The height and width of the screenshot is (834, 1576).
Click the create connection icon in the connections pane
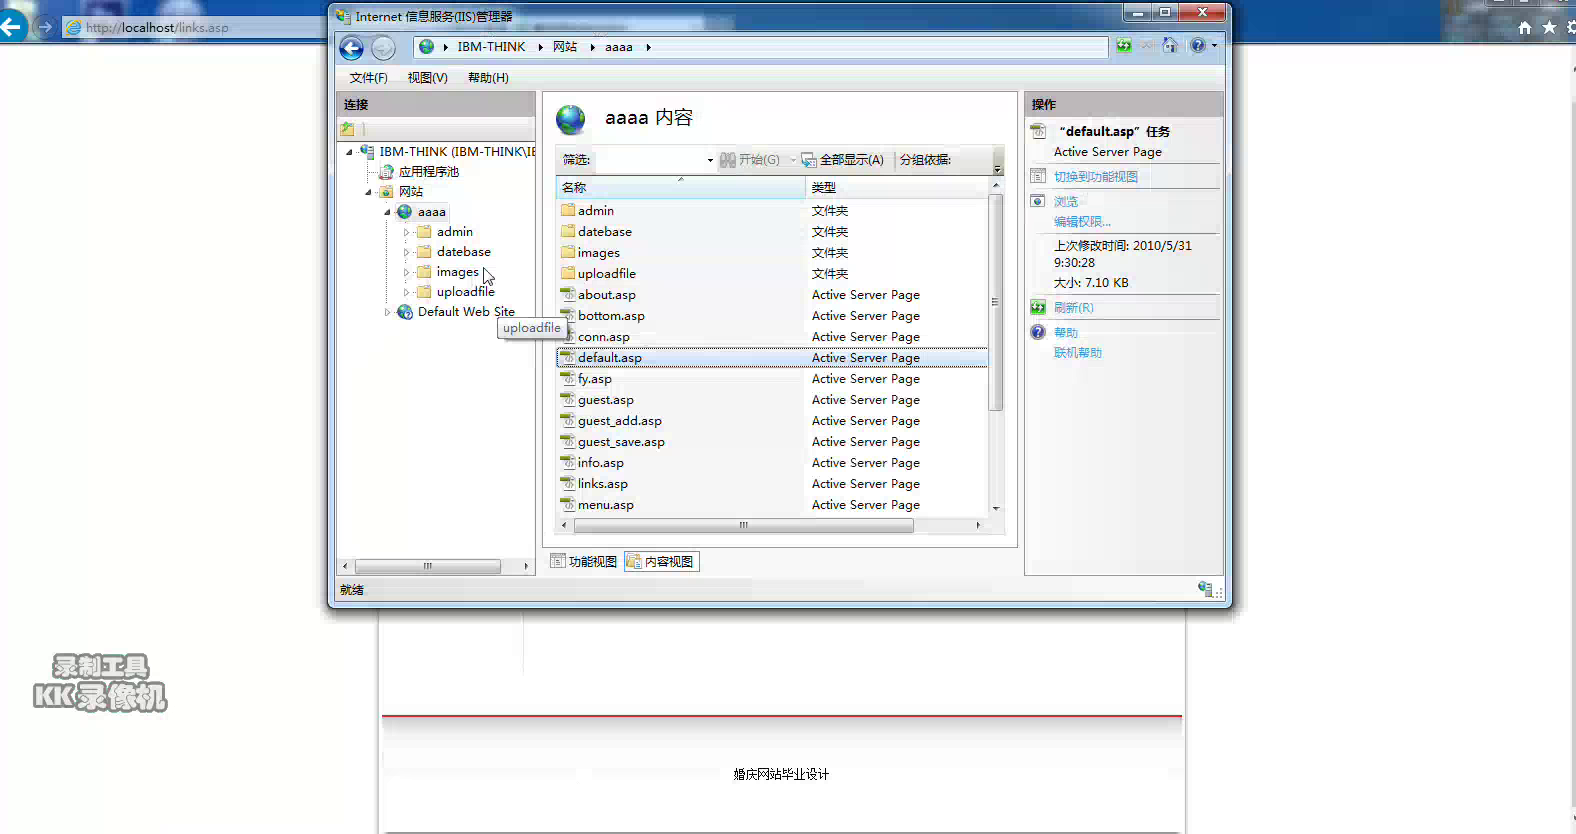[x=347, y=129]
